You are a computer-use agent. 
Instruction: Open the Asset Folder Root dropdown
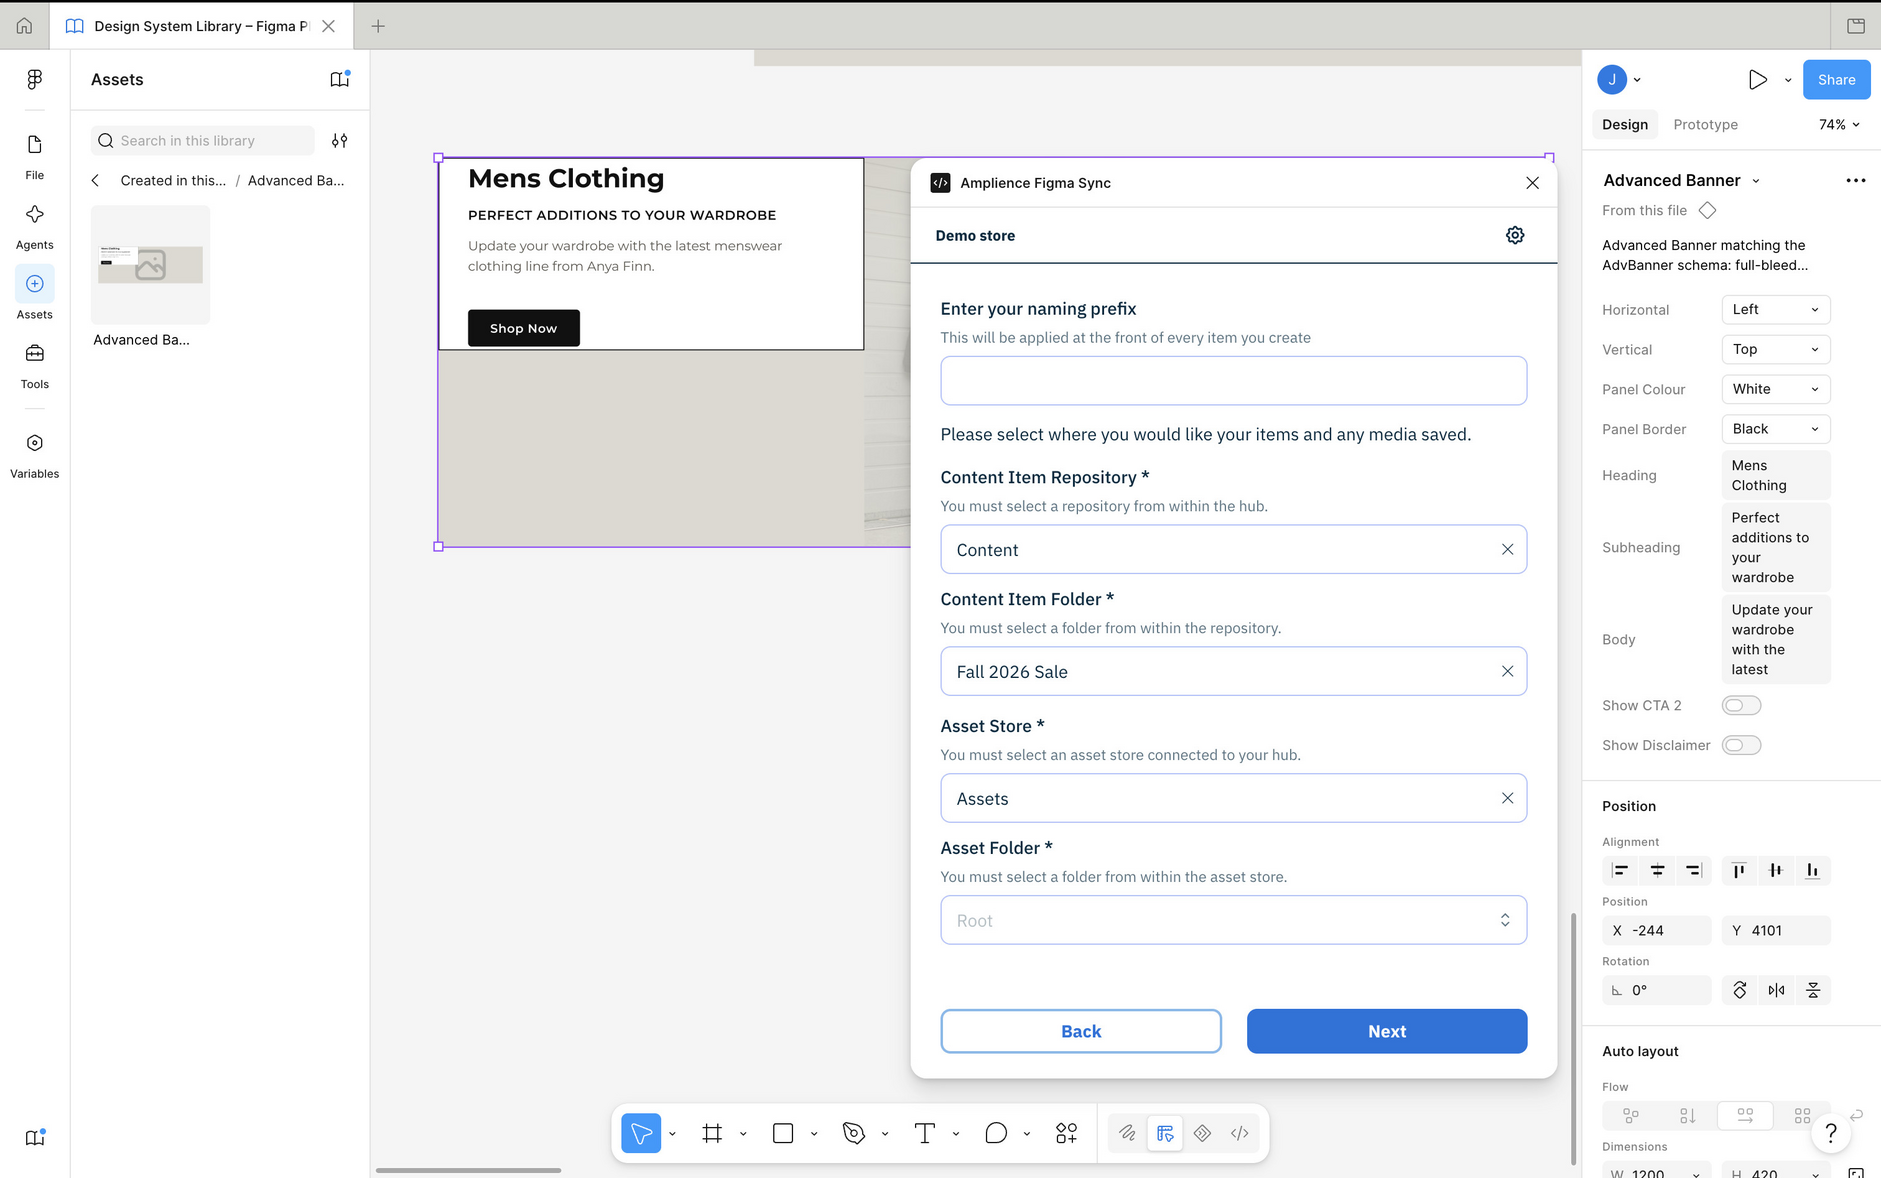1233,920
